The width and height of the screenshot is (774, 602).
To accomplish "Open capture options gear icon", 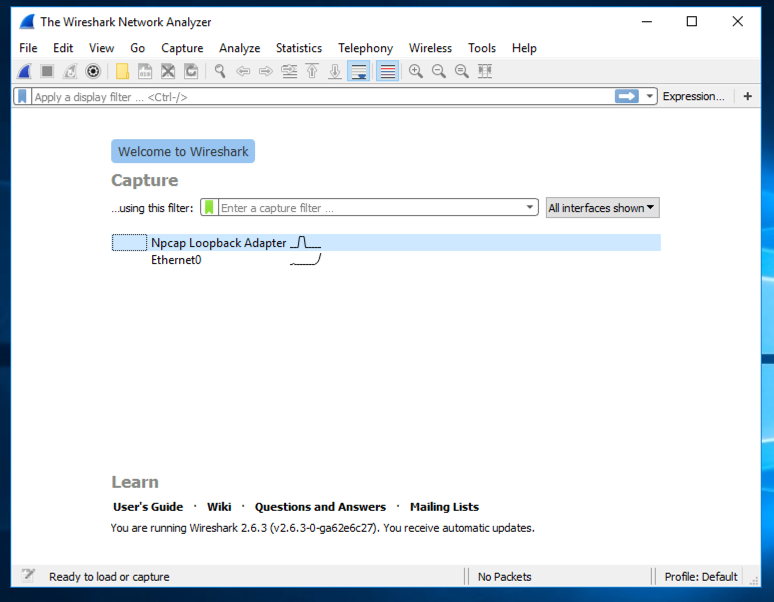I will click(x=93, y=72).
